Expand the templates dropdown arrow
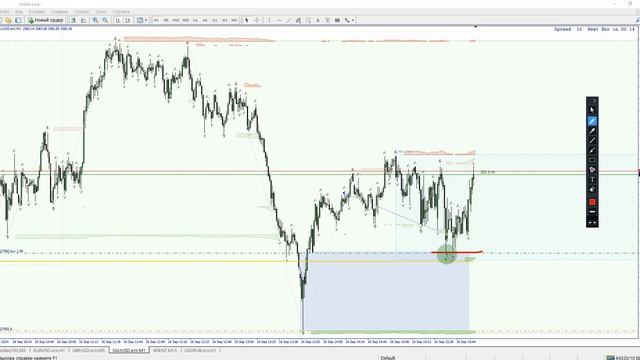The height and width of the screenshot is (360, 640). (x=146, y=20)
